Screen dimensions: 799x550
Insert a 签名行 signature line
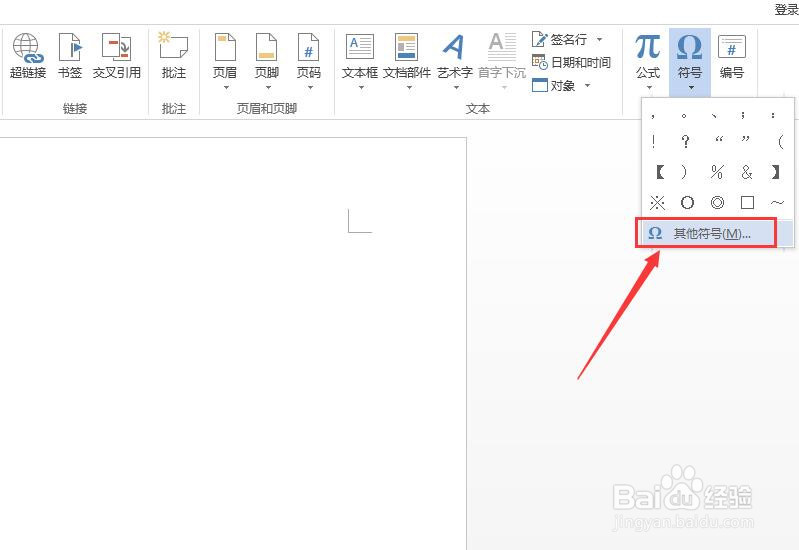tap(560, 39)
